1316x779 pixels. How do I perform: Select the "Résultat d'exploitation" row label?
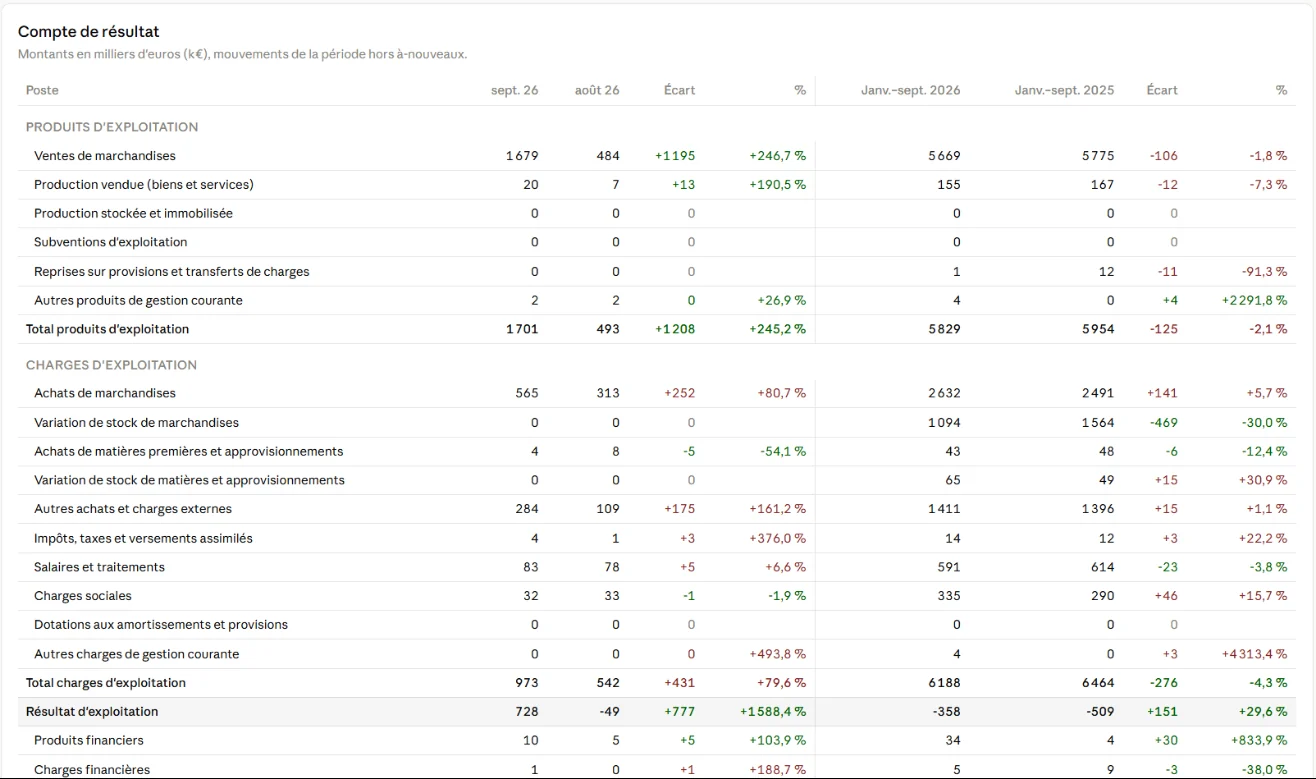(x=92, y=712)
